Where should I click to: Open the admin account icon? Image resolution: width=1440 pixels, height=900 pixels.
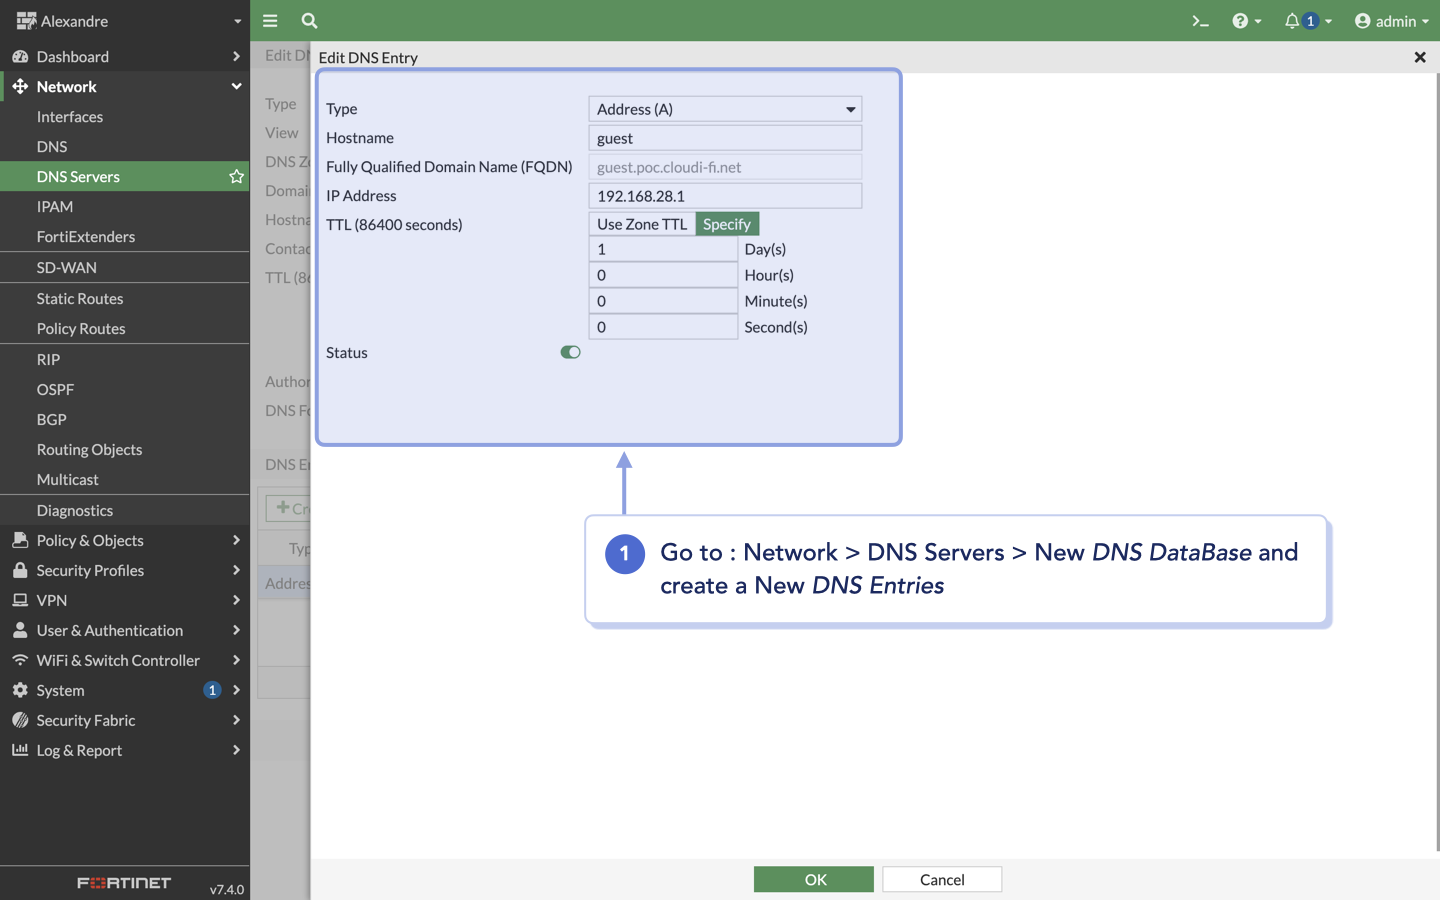tap(1361, 20)
